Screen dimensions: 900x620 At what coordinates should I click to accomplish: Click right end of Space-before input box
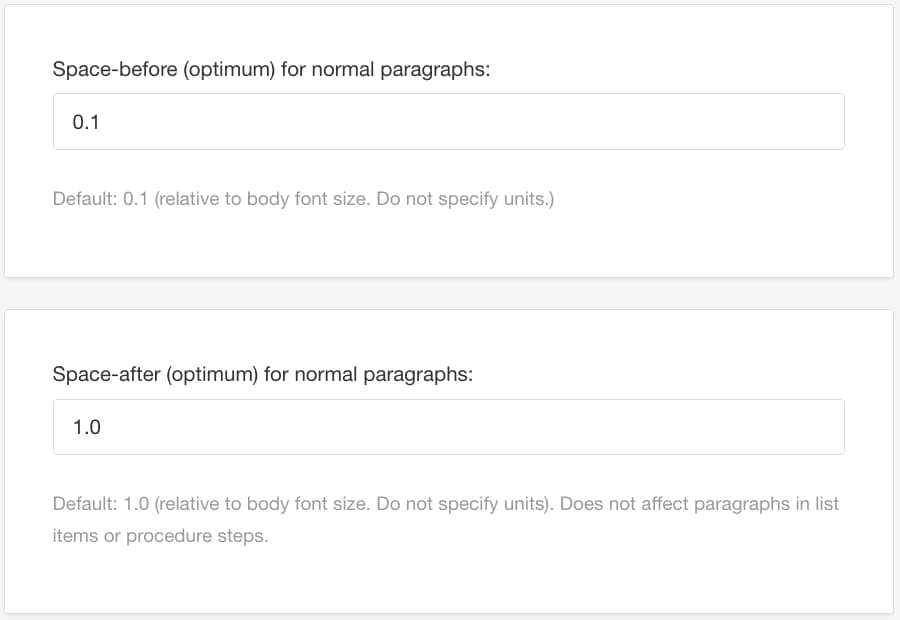click(820, 122)
